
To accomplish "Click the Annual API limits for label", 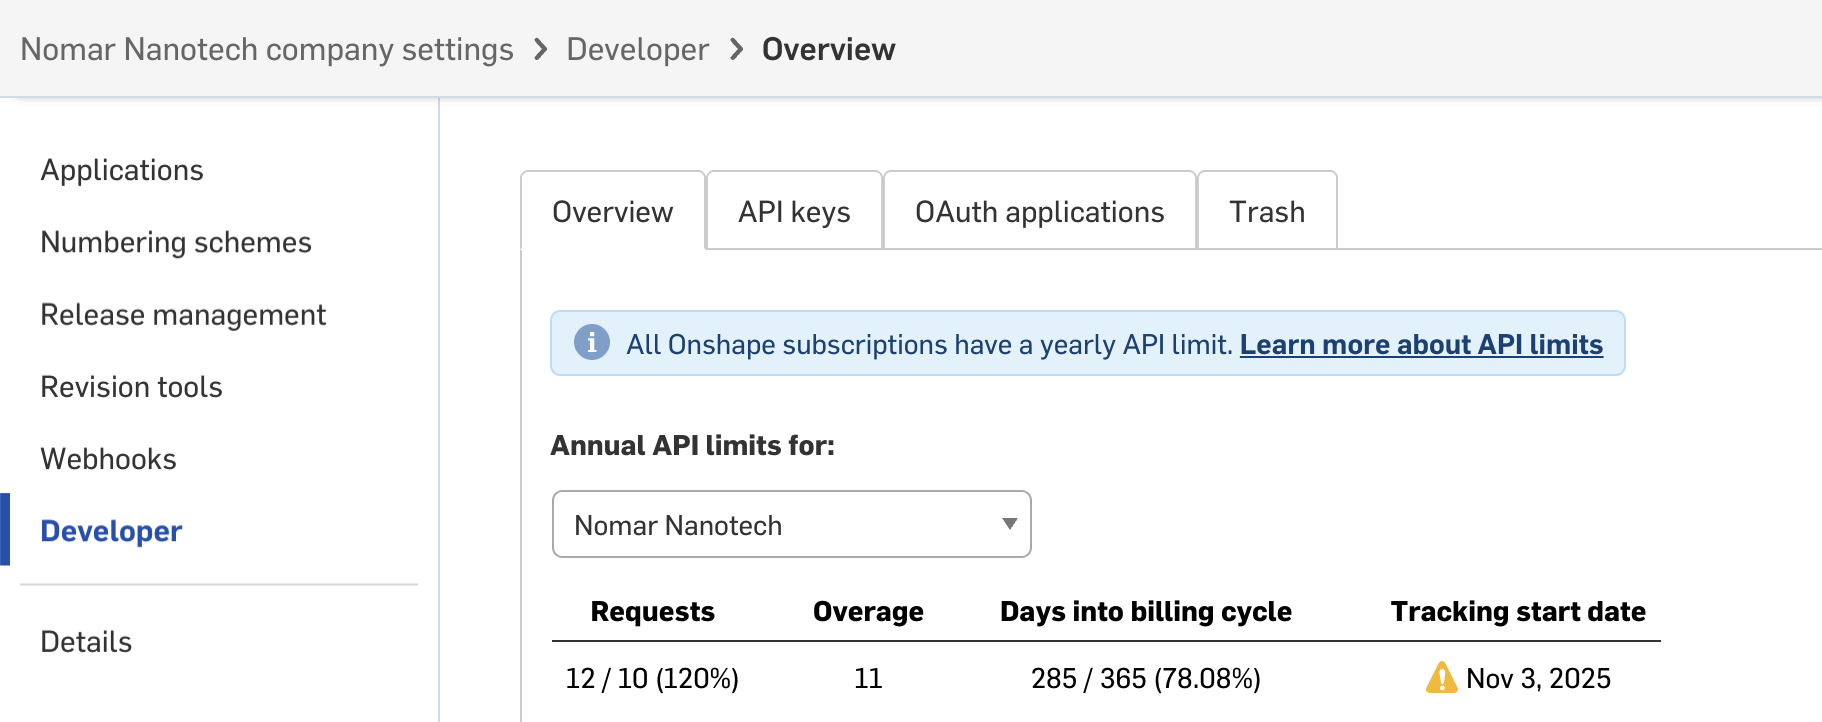I will (x=692, y=445).
